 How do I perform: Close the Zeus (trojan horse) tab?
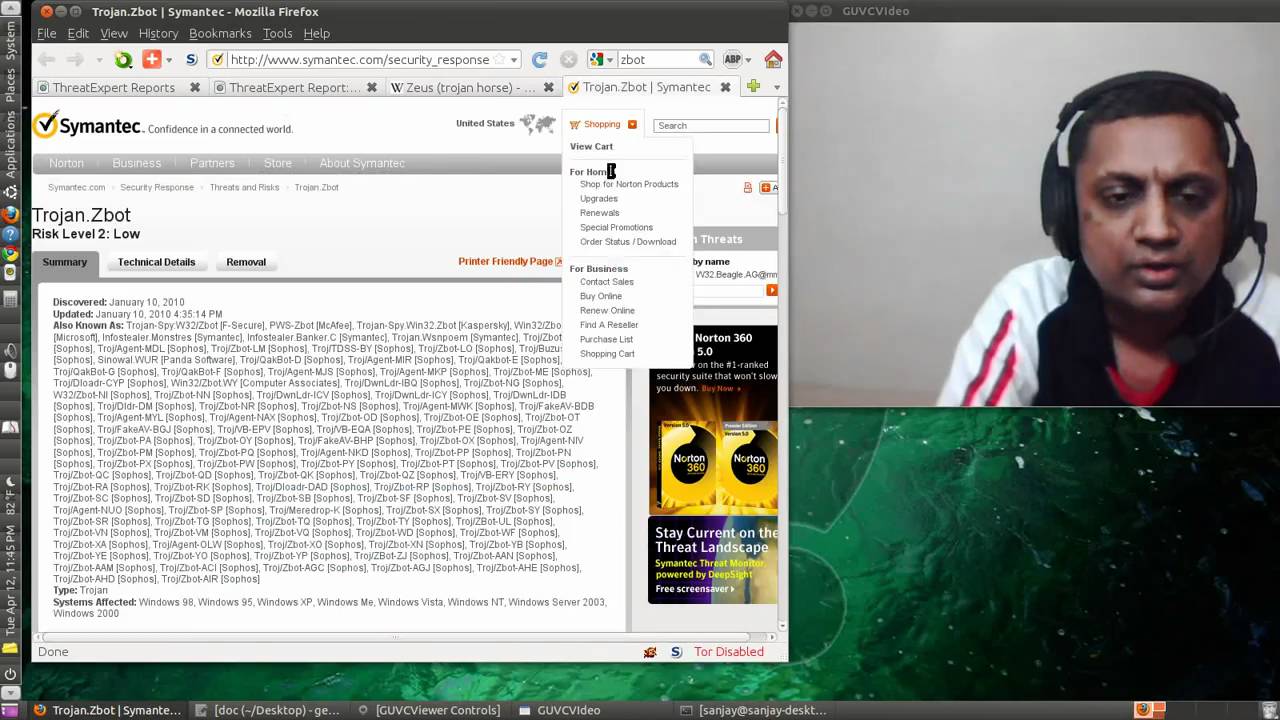tap(548, 88)
